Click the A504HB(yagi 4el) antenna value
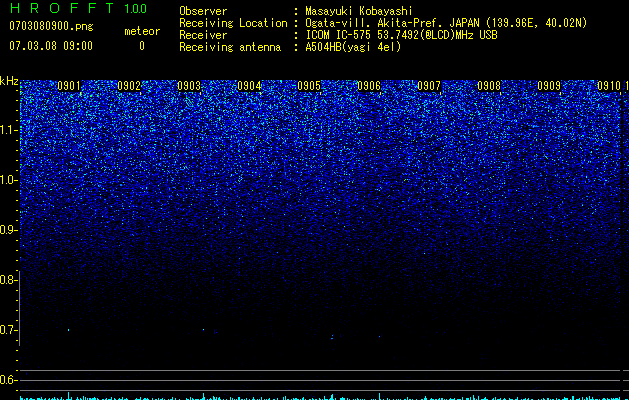The image size is (629, 400). (x=353, y=47)
